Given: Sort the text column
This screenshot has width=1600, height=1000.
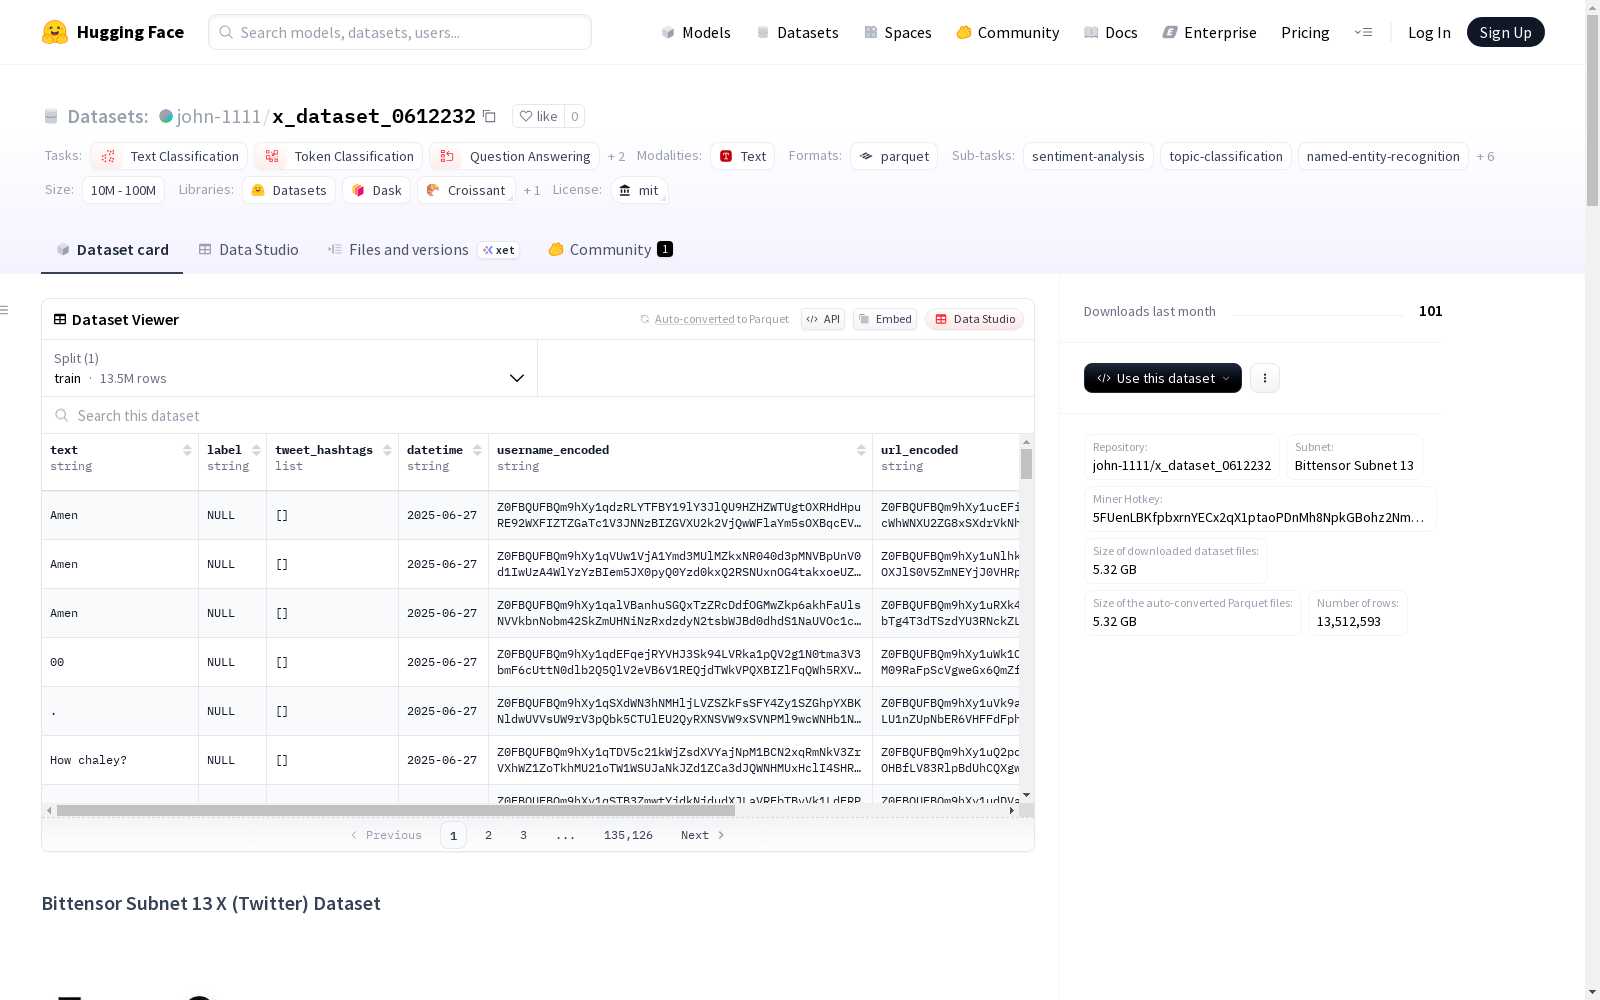Looking at the screenshot, I should click(187, 450).
